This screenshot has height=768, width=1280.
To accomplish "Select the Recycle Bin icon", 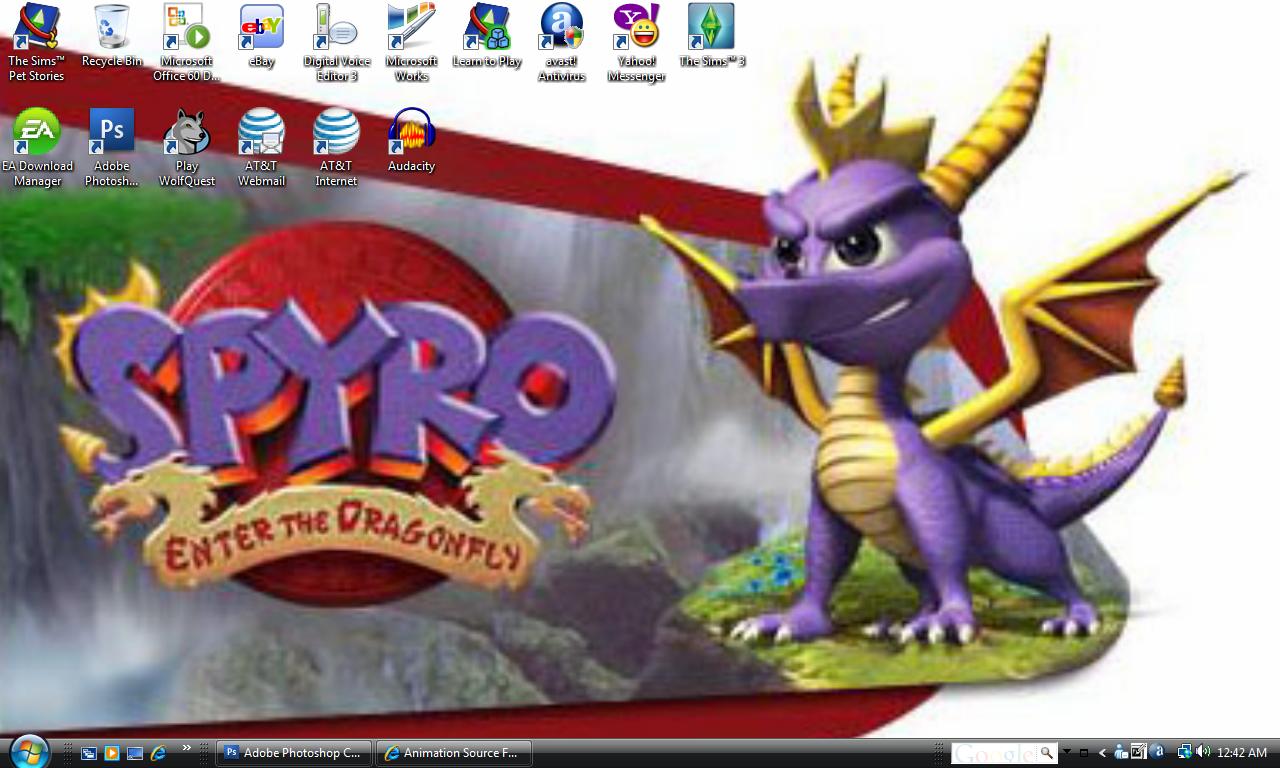I will tap(112, 36).
